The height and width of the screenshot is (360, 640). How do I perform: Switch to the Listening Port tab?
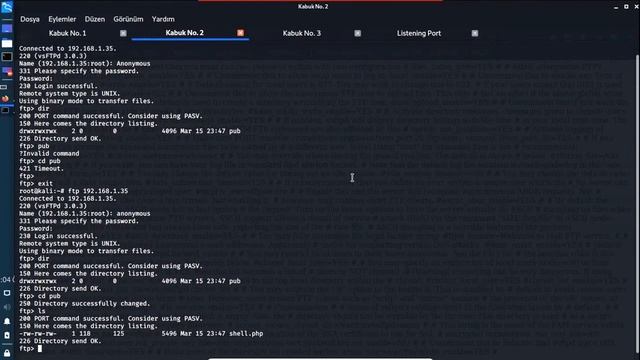pyautogui.click(x=419, y=33)
